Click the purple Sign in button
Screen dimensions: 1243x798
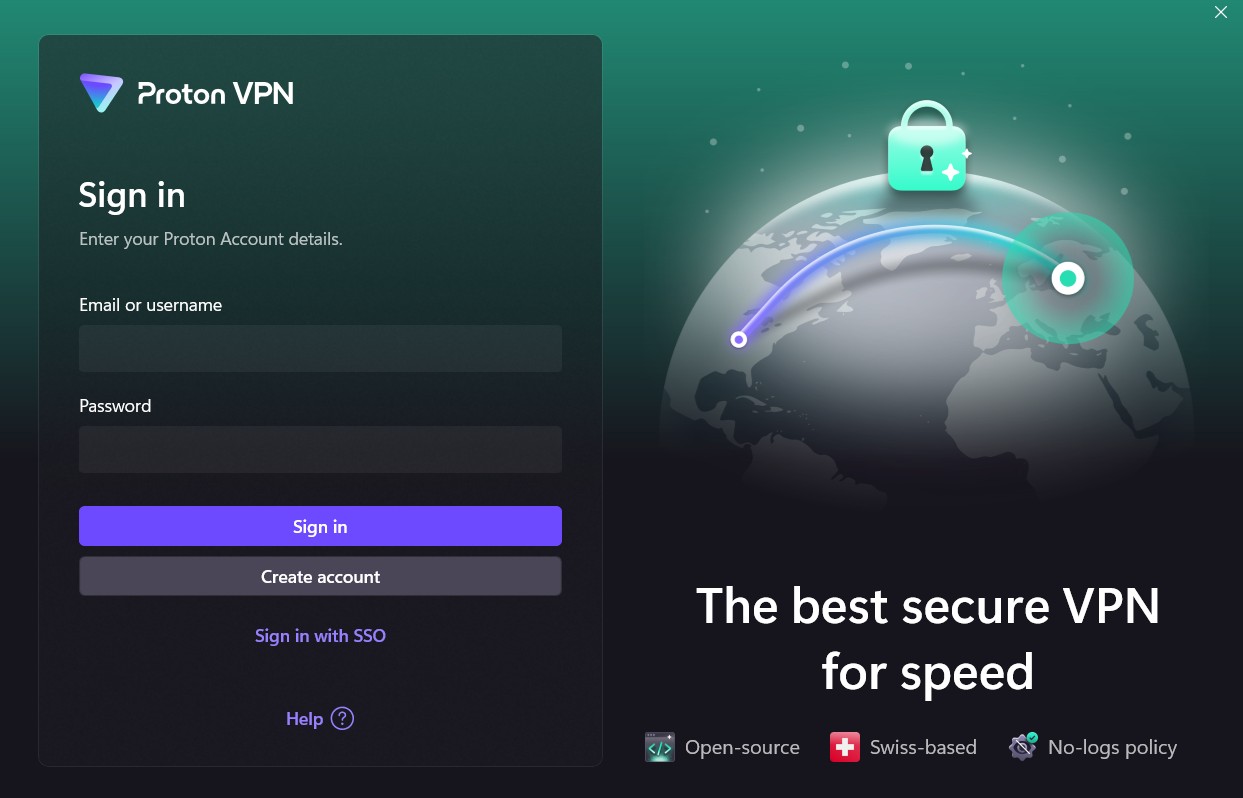(x=320, y=526)
